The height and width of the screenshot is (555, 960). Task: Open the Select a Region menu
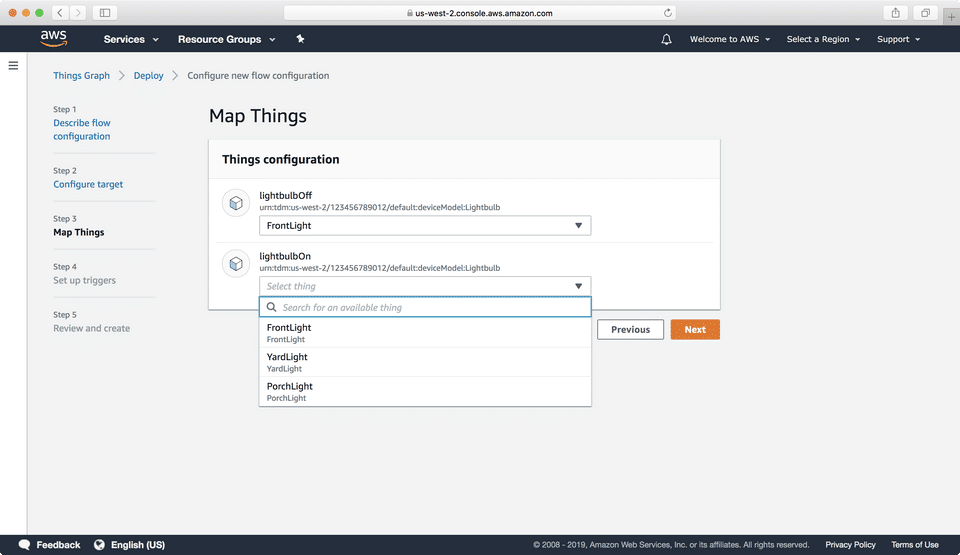823,39
